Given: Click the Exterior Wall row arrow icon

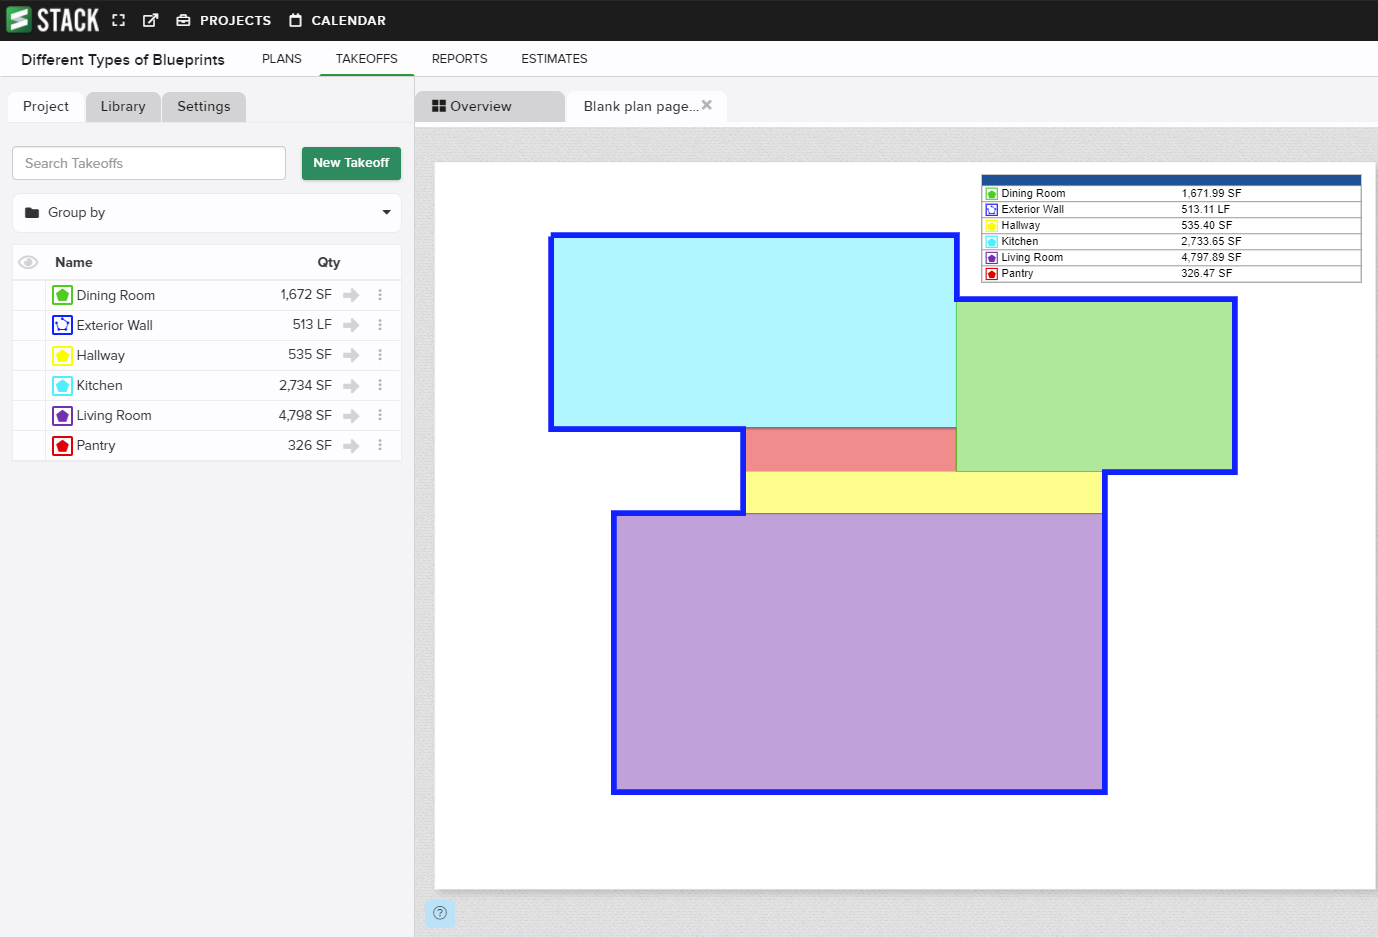Looking at the screenshot, I should [351, 325].
